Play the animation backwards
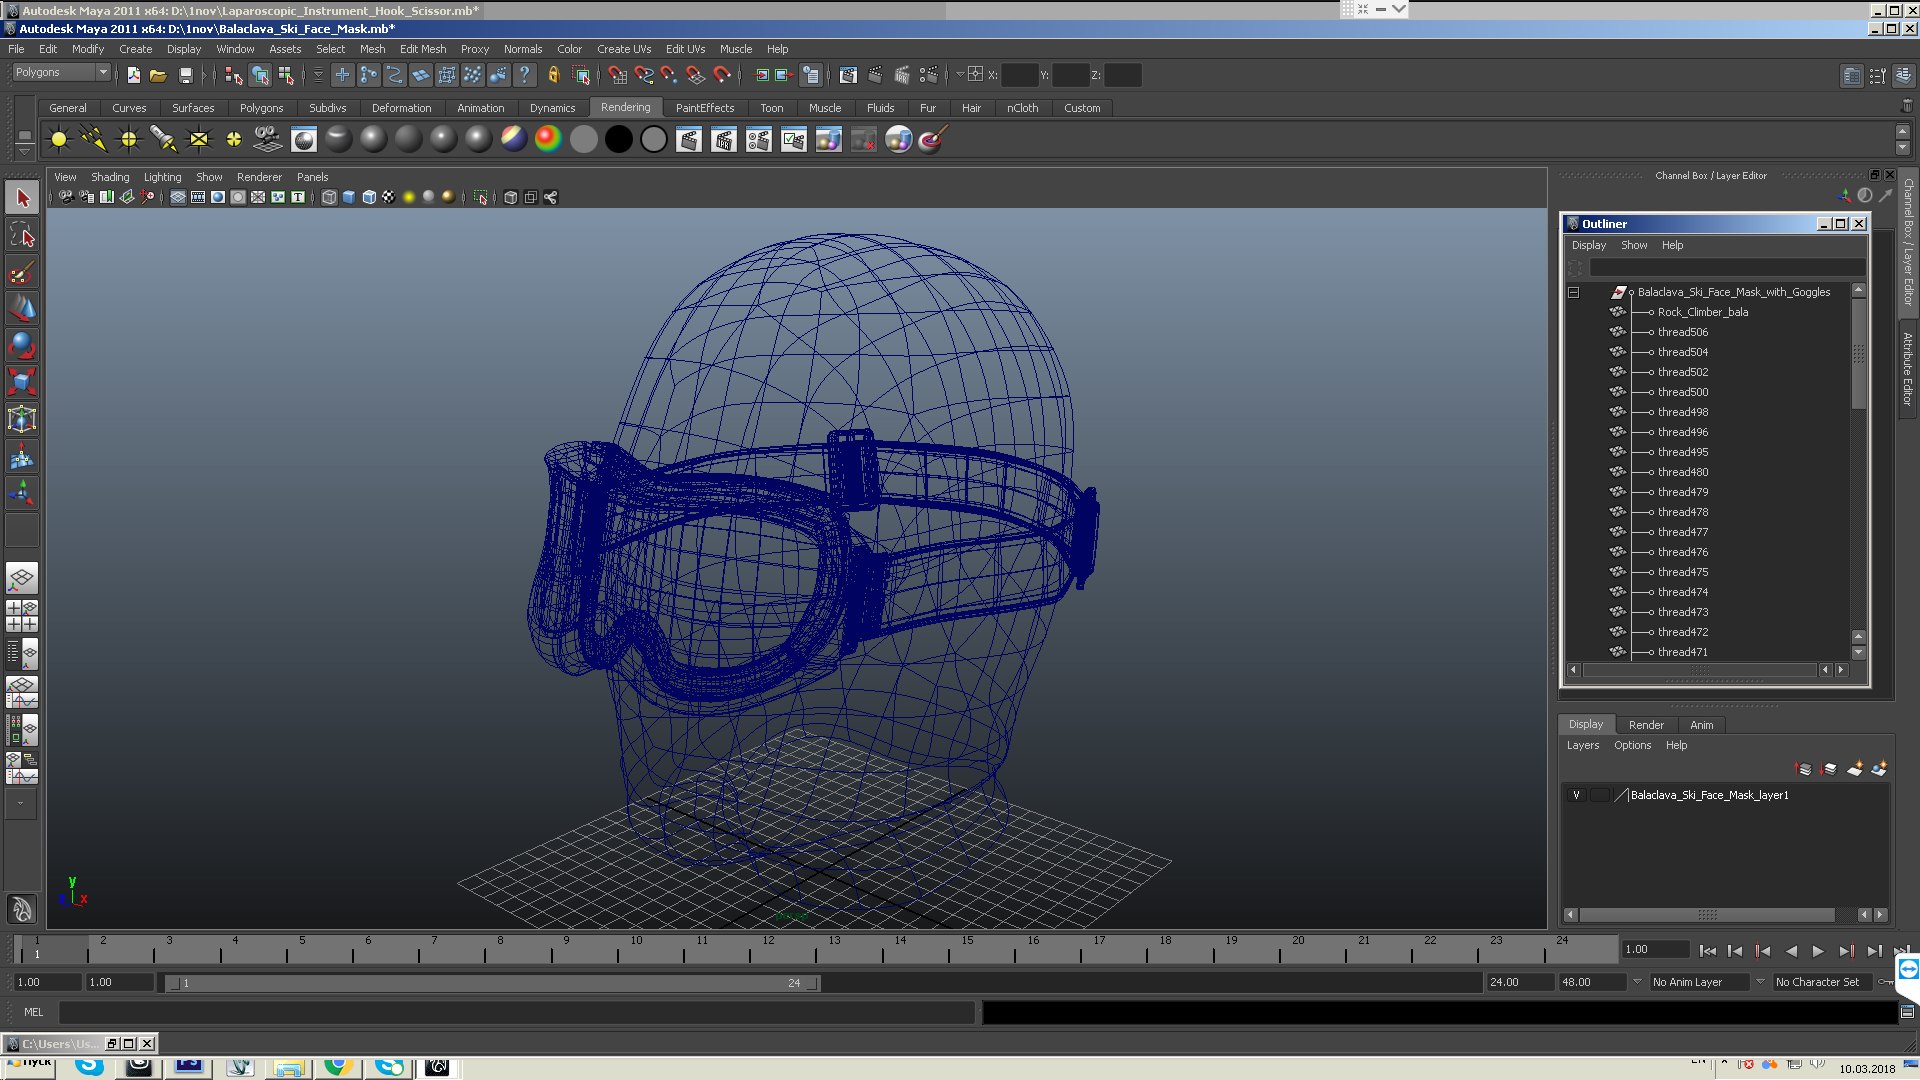1920x1080 pixels. click(1791, 951)
